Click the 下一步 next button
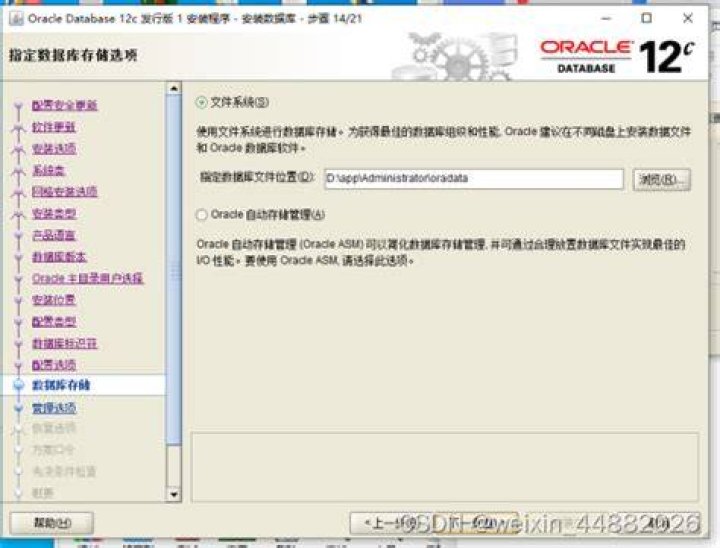This screenshot has width=720, height=548. (478, 523)
